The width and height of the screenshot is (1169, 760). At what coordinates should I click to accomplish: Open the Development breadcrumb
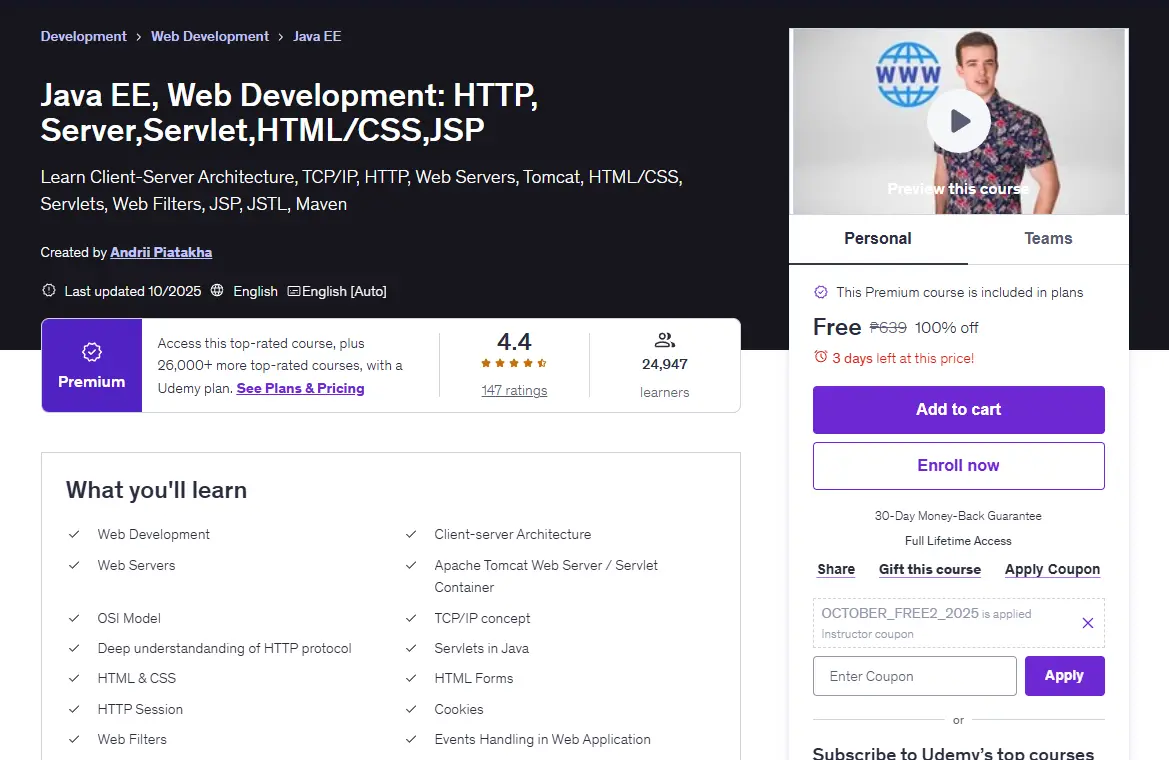pyautogui.click(x=84, y=37)
